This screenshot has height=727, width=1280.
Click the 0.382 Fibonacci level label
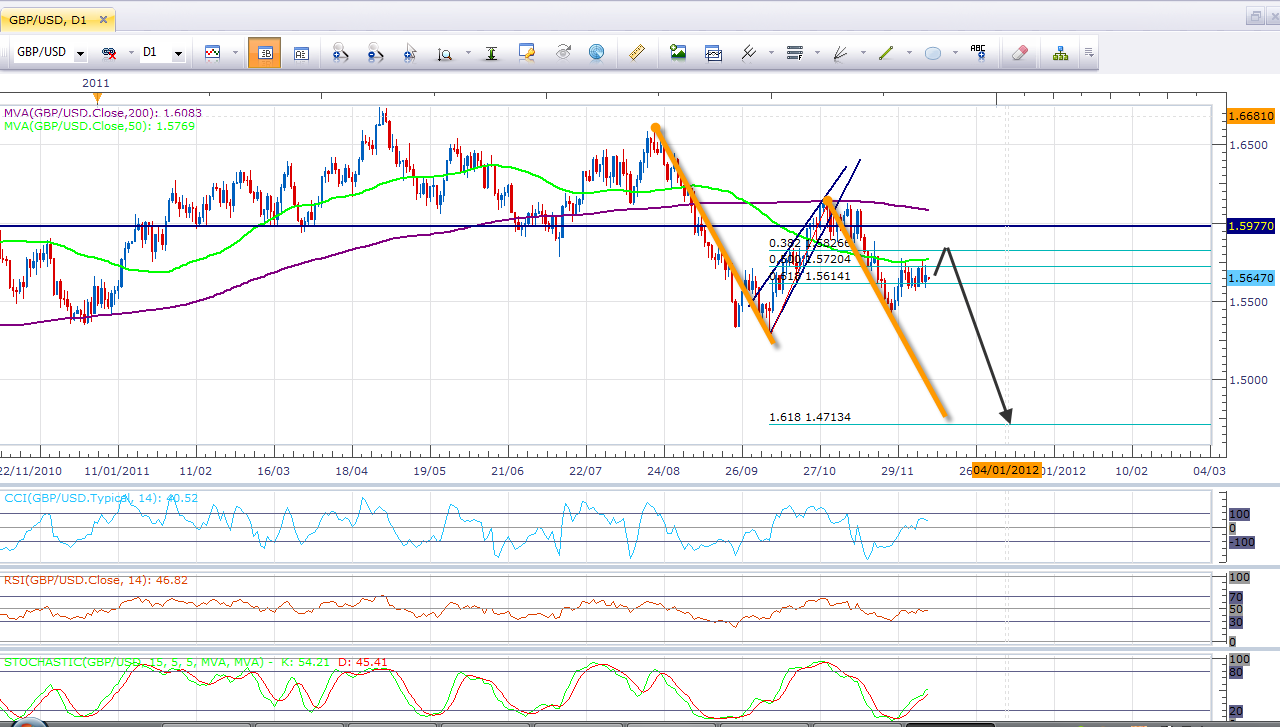(x=810, y=243)
